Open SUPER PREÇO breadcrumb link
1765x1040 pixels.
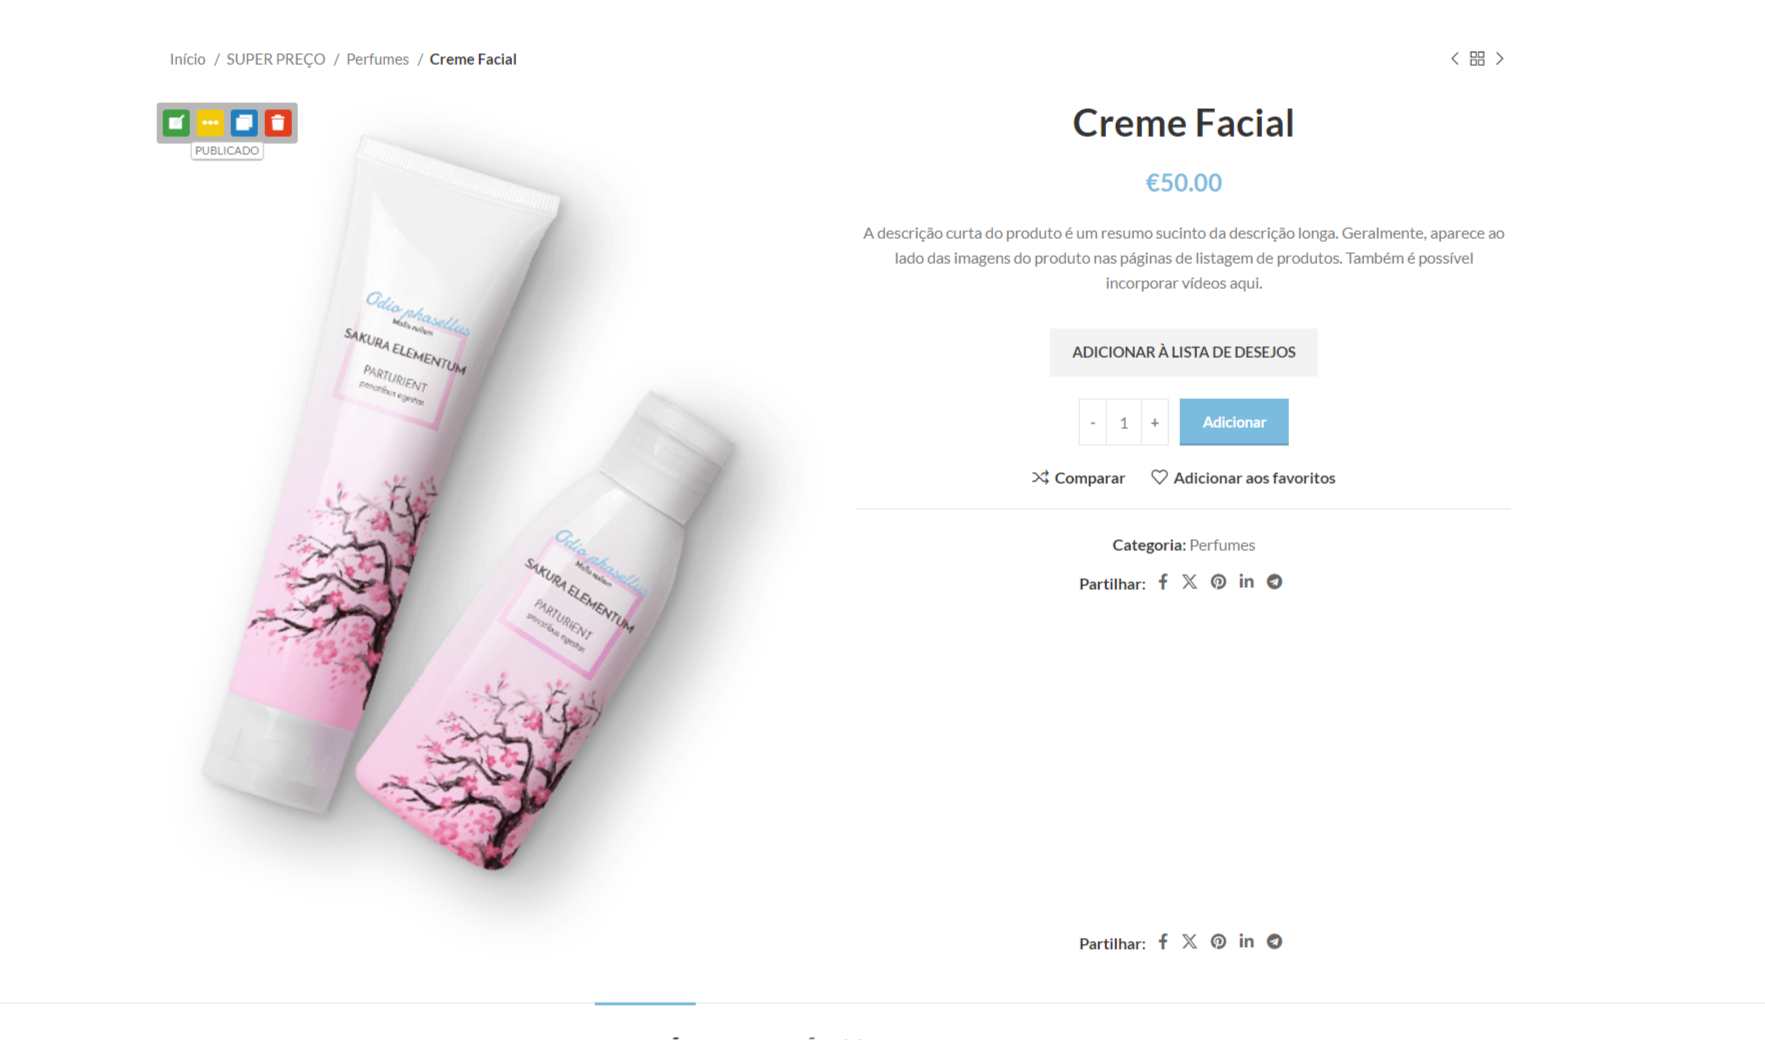tap(276, 59)
